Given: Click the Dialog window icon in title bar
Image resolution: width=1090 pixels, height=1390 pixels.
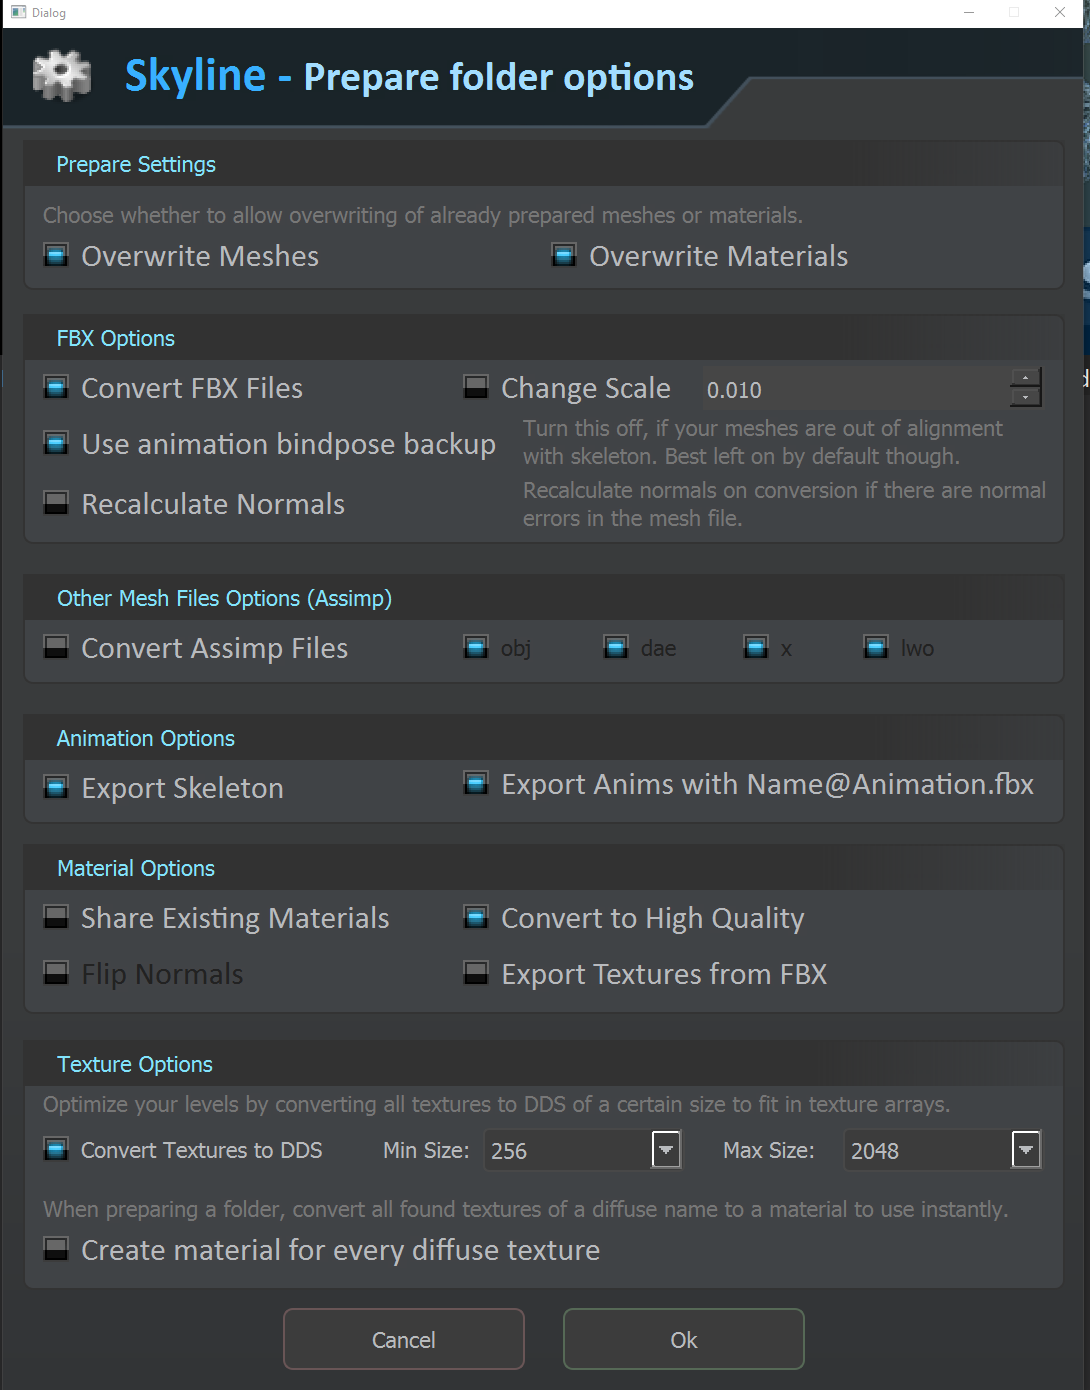Looking at the screenshot, I should pos(18,13).
